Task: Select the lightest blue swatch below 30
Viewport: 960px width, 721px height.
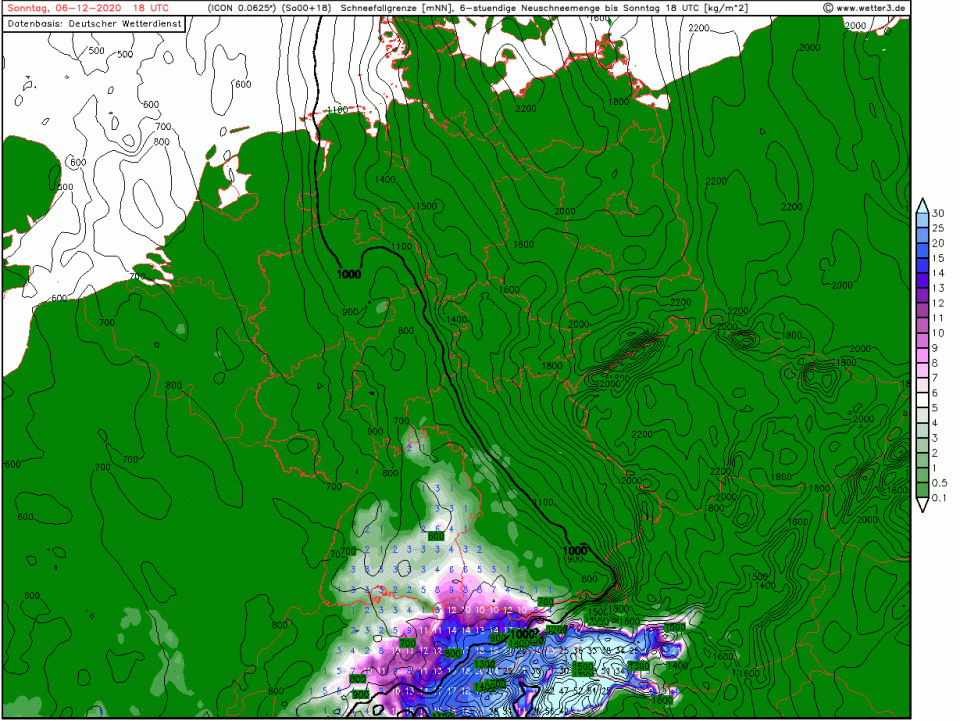Action: (924, 220)
